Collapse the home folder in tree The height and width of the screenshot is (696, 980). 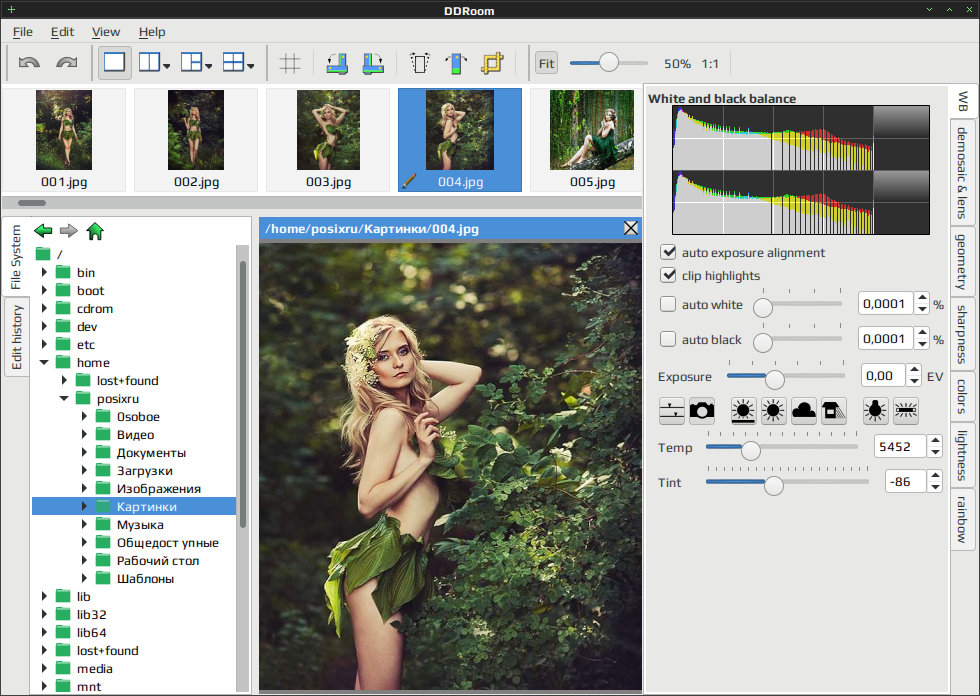click(44, 362)
